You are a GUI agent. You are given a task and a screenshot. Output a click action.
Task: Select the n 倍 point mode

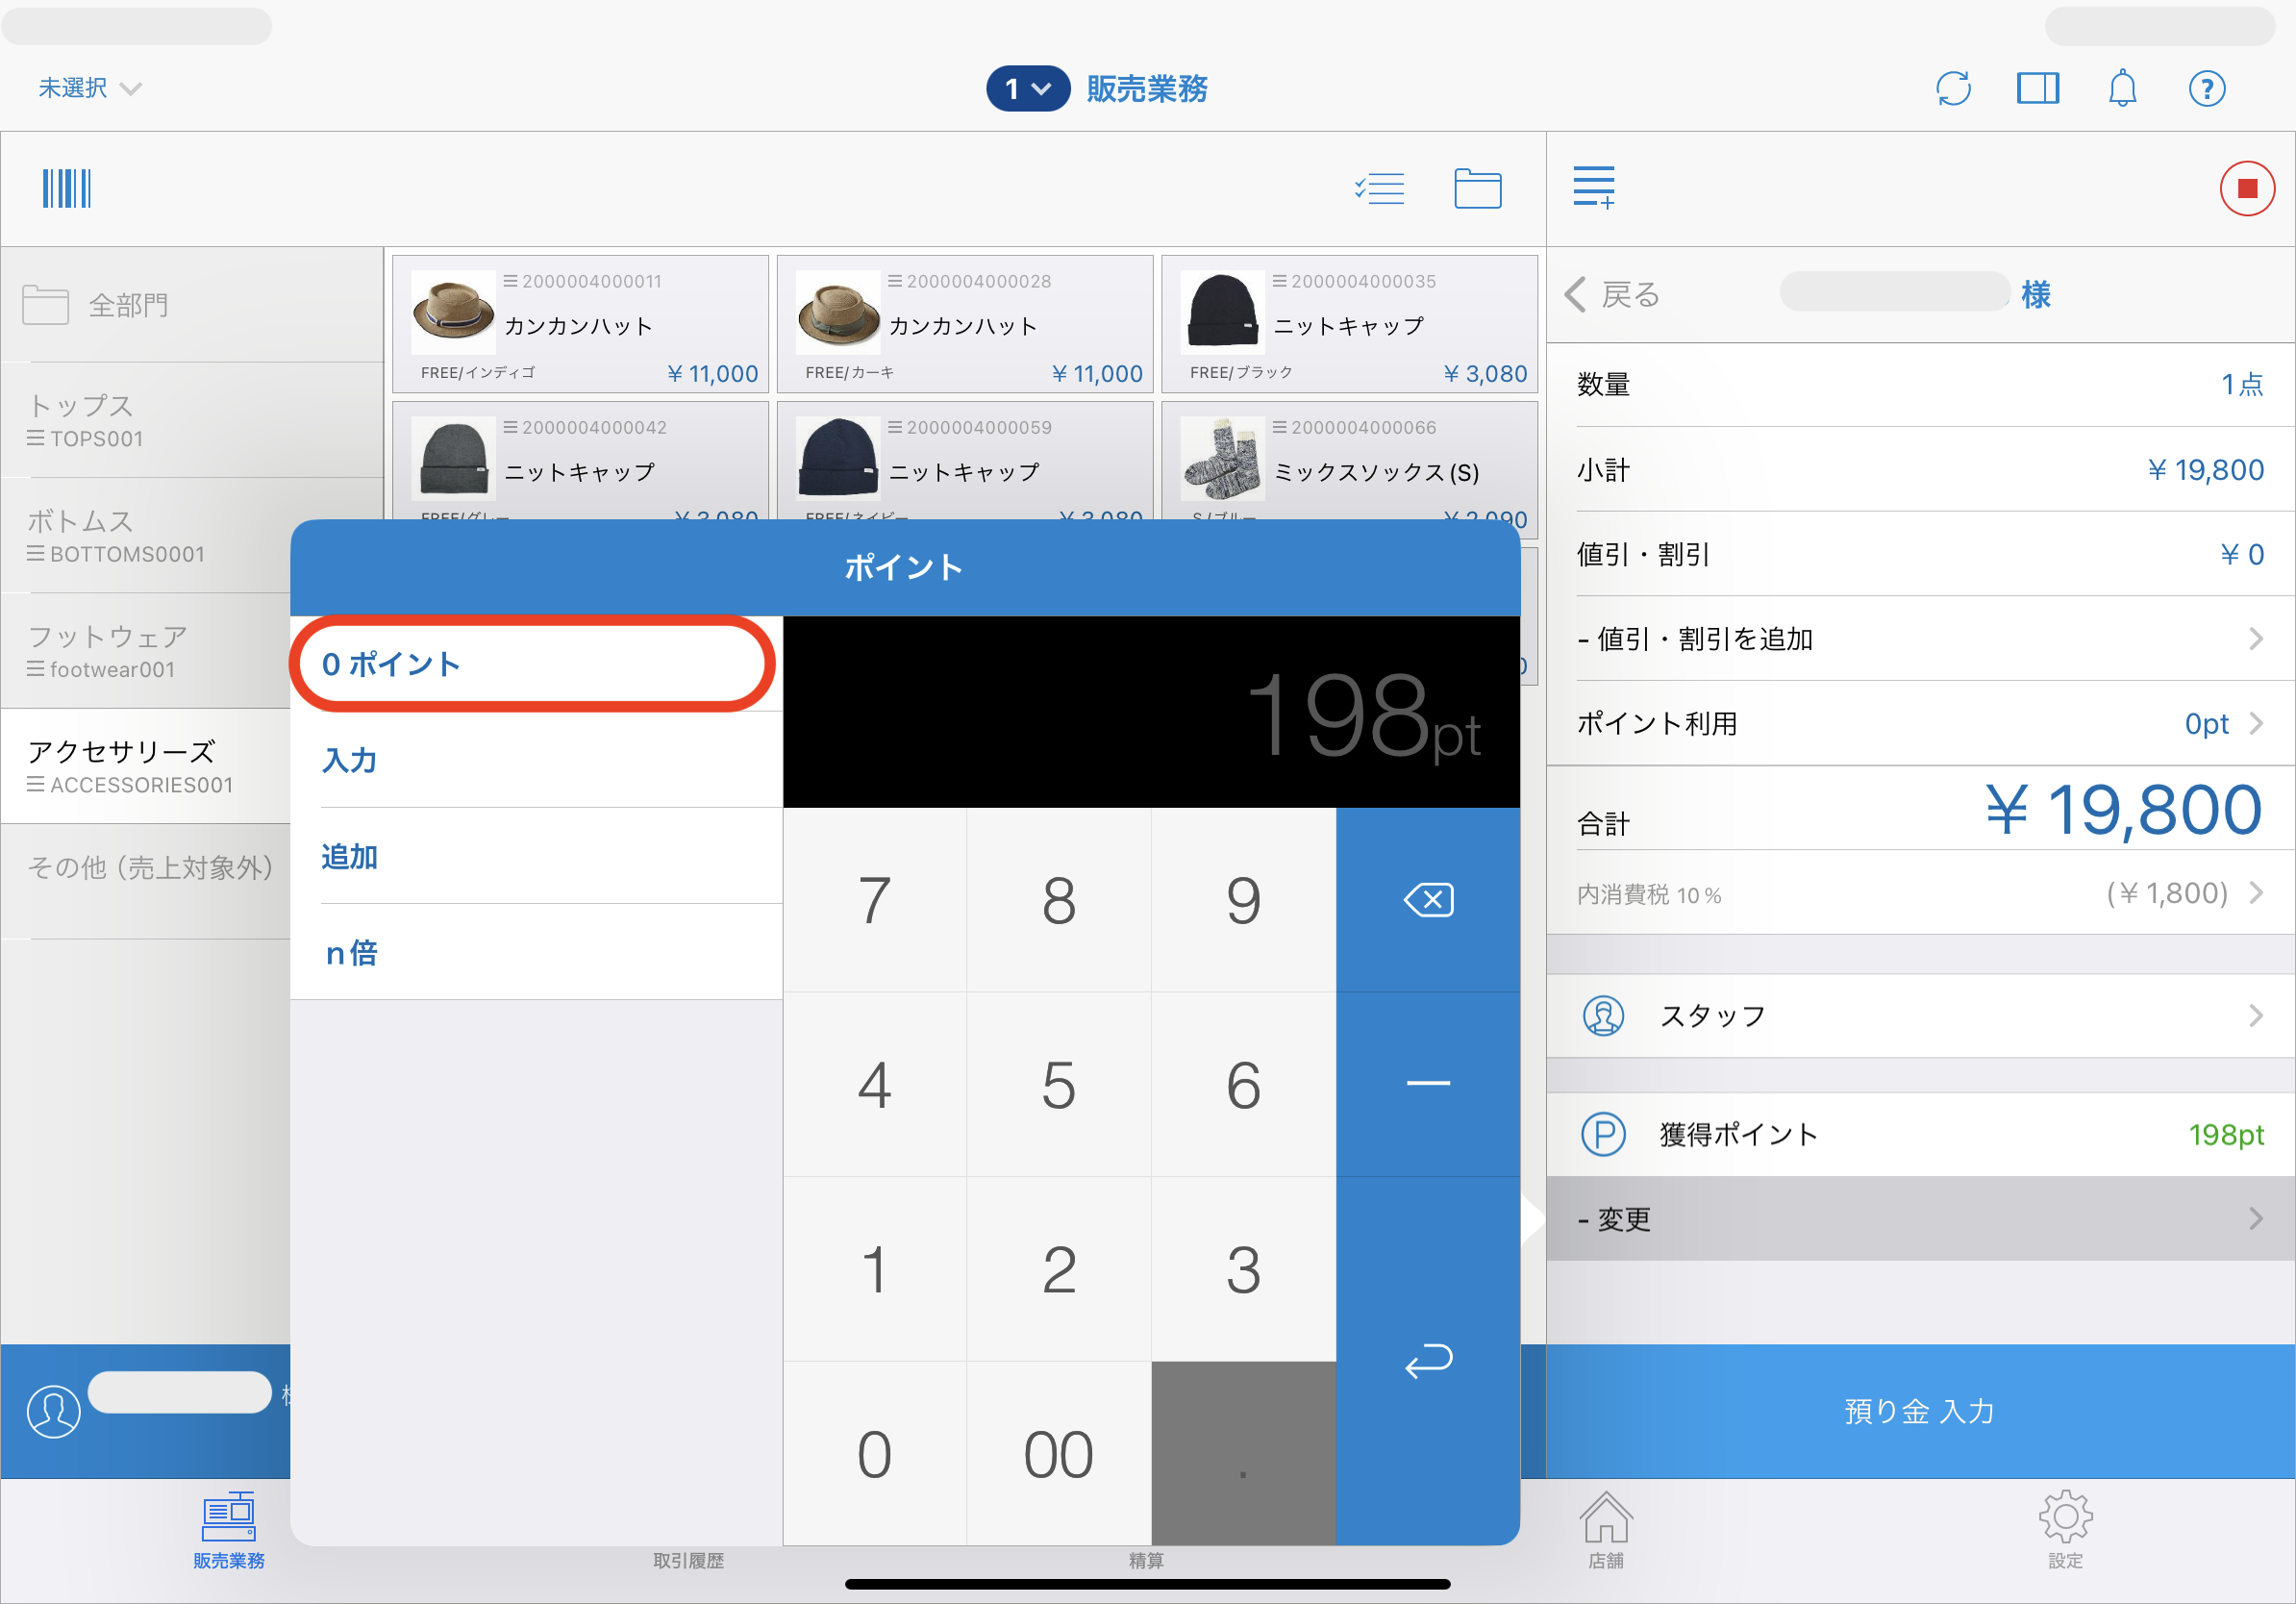[x=352, y=952]
